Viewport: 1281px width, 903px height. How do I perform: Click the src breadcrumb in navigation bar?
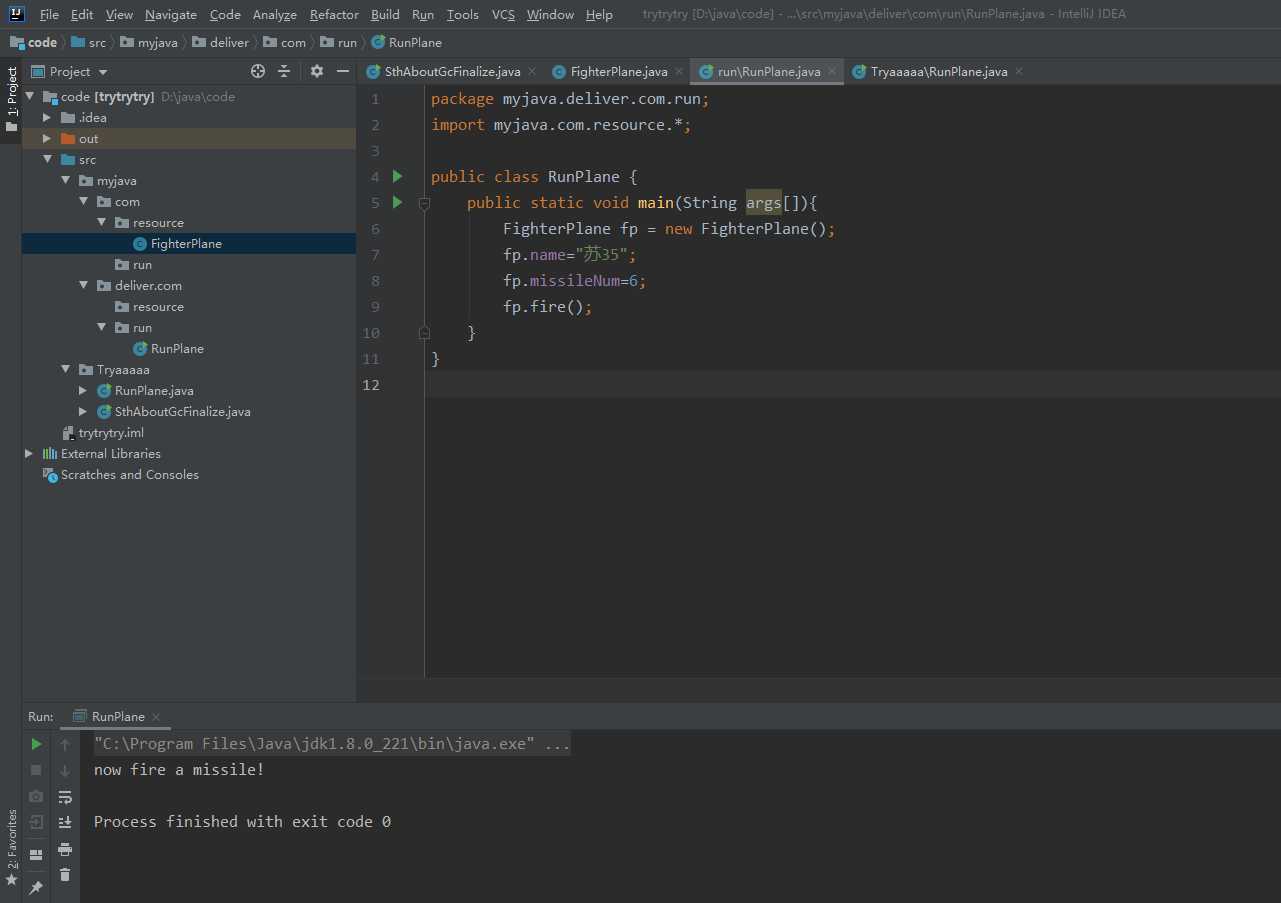point(88,43)
